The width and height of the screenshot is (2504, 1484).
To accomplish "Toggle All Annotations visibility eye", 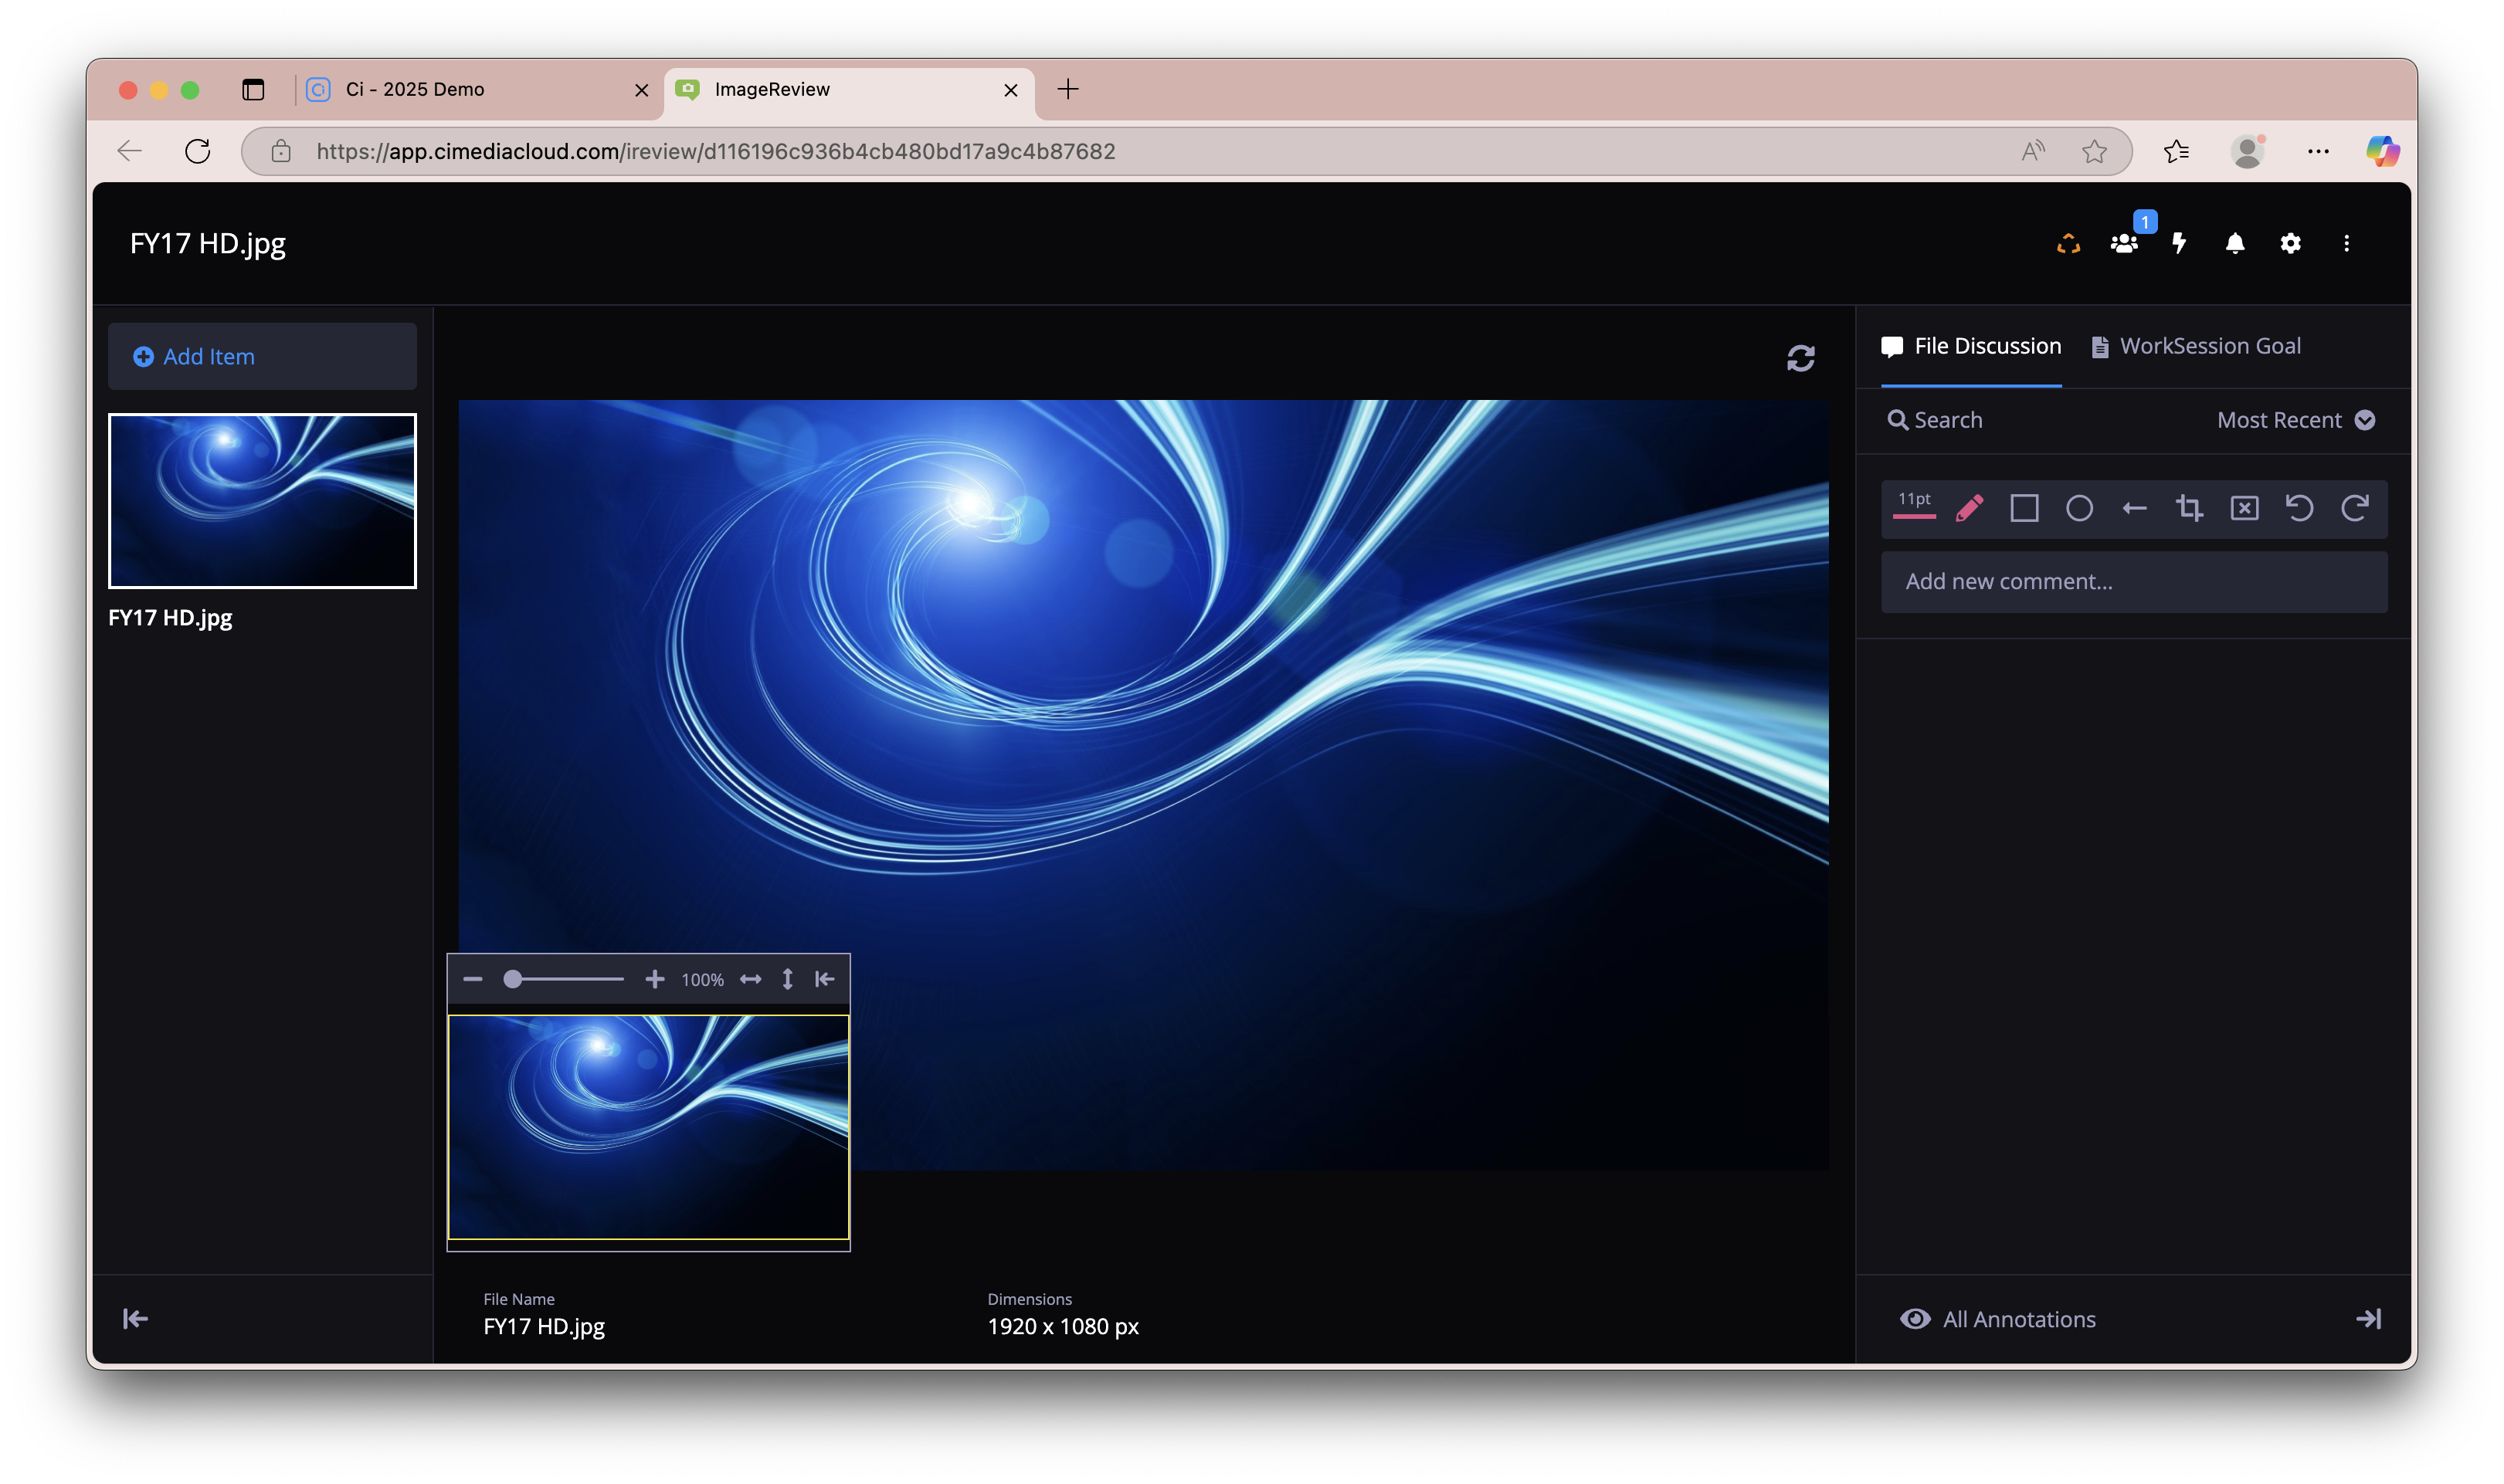I will click(1914, 1318).
